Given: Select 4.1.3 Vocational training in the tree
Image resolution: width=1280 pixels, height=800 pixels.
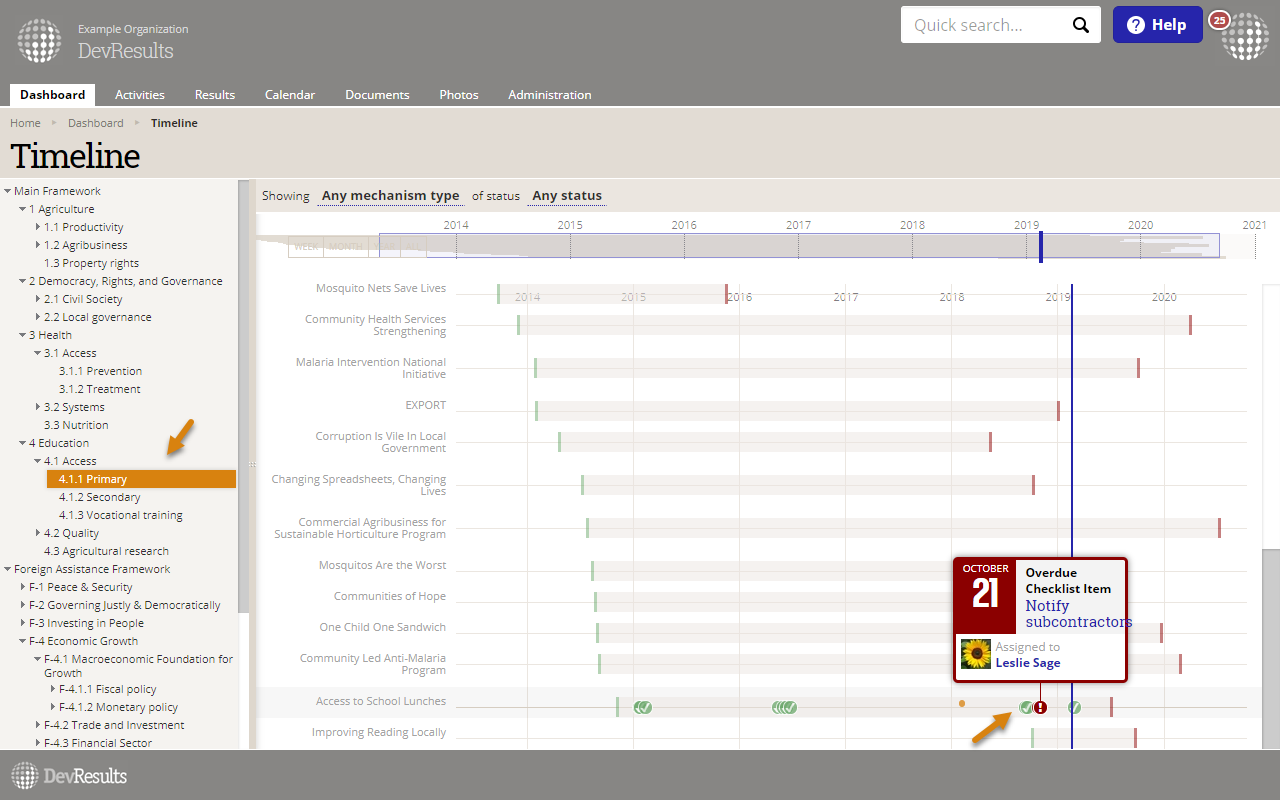Looking at the screenshot, I should [121, 515].
